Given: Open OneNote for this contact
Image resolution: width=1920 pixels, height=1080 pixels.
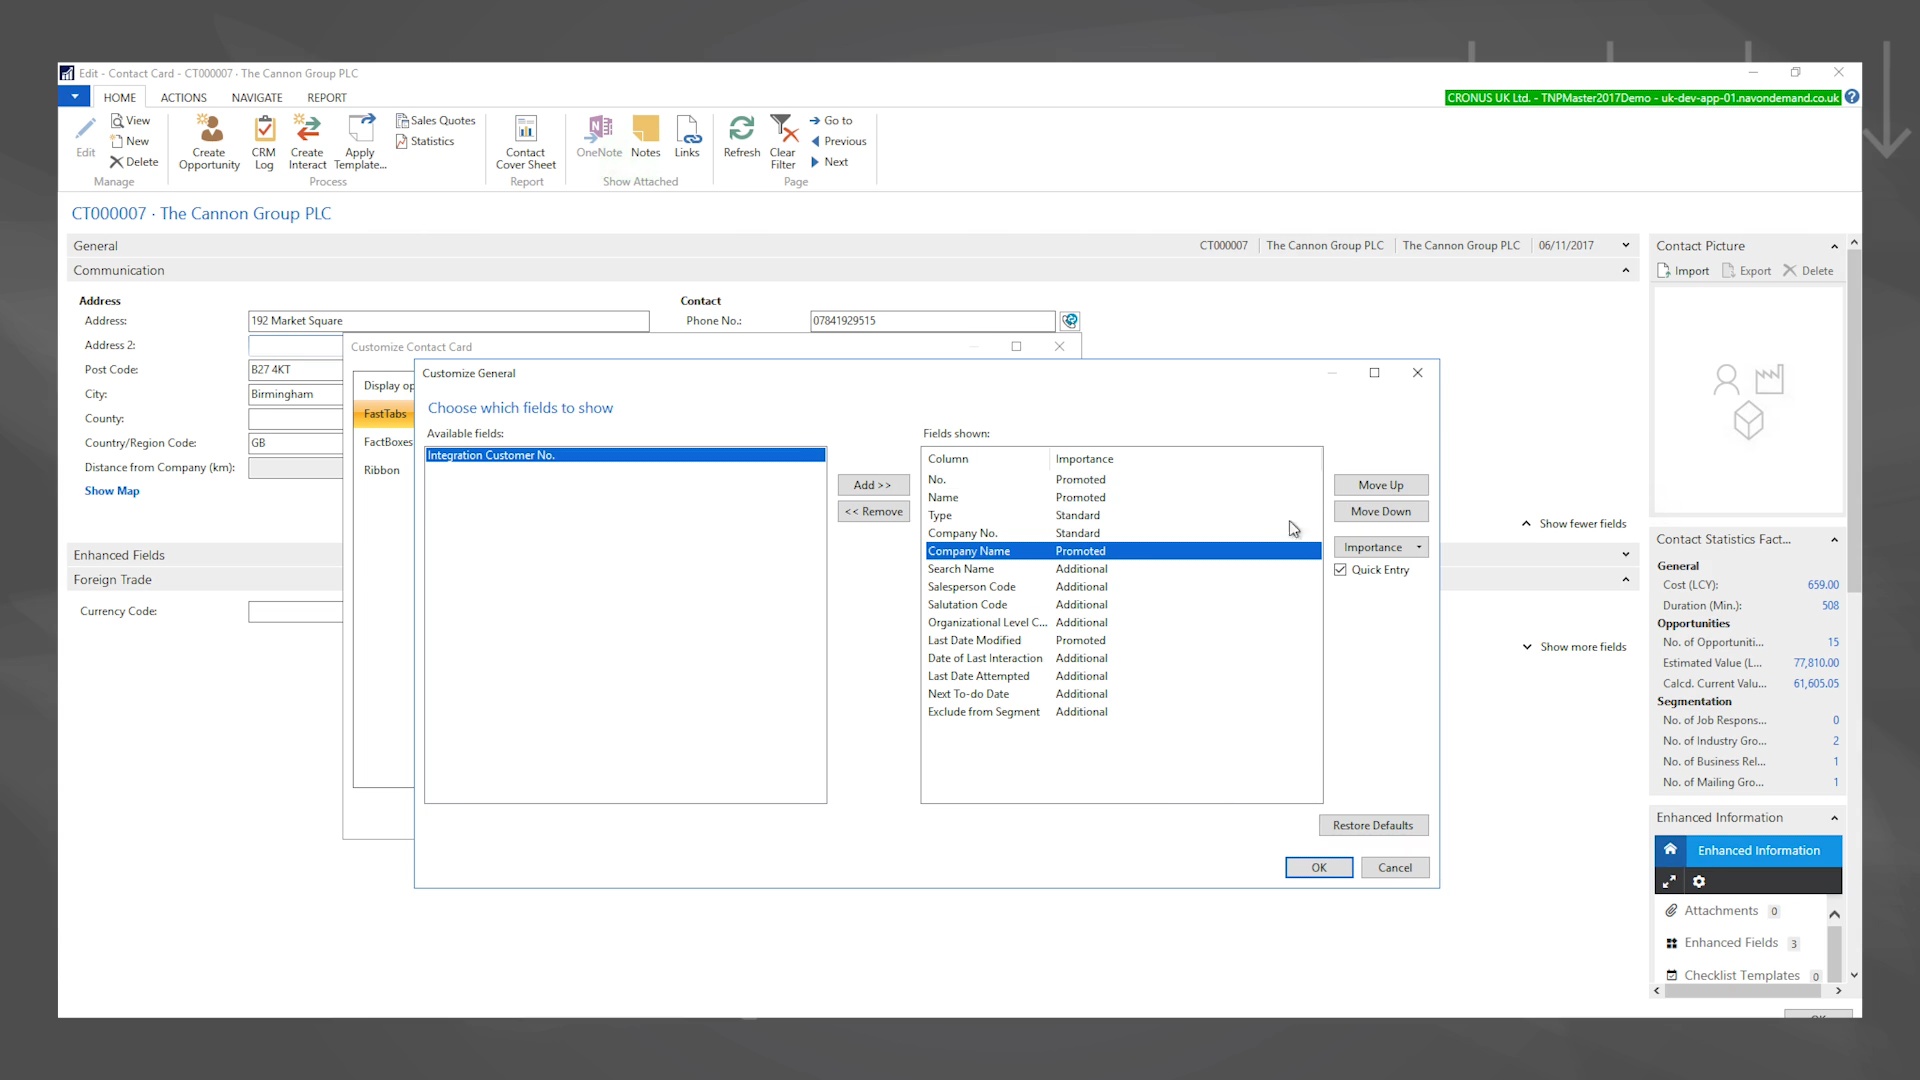Looking at the screenshot, I should tap(599, 140).
